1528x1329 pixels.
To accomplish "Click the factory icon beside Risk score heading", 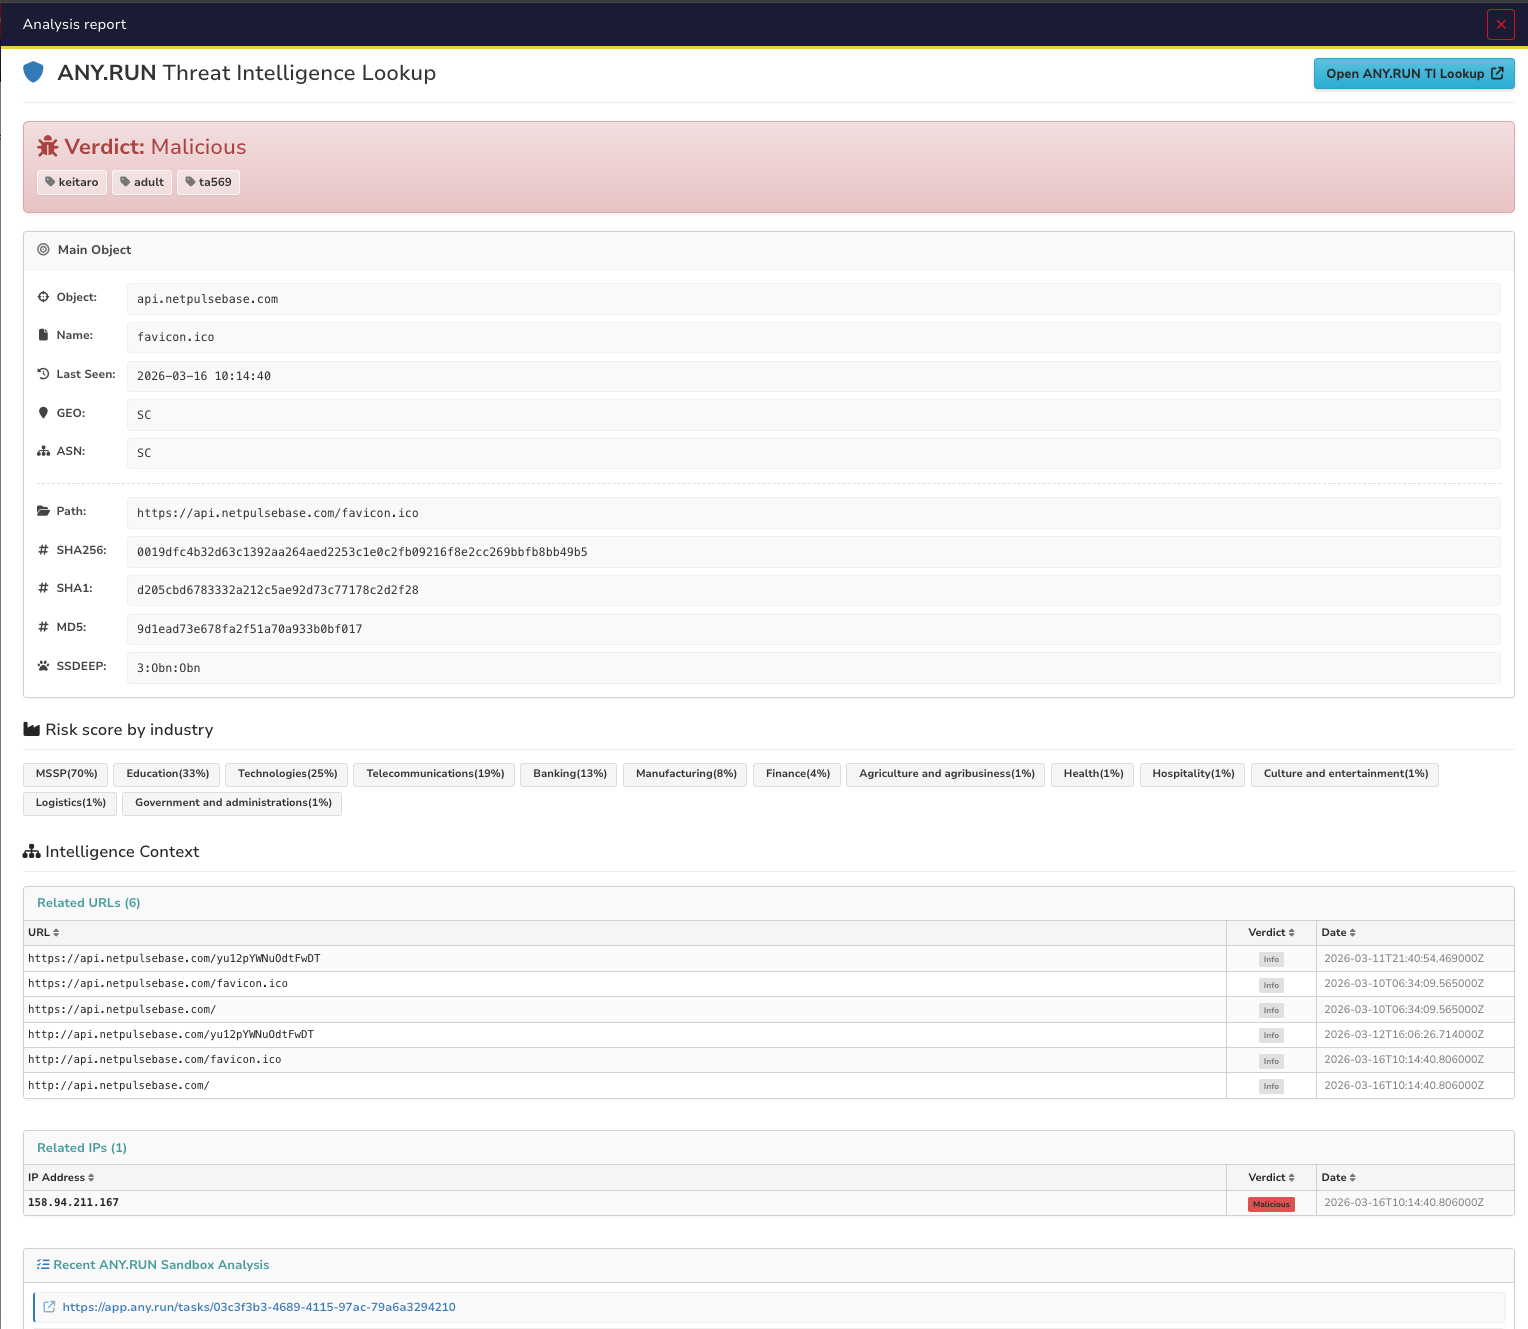I will point(32,730).
